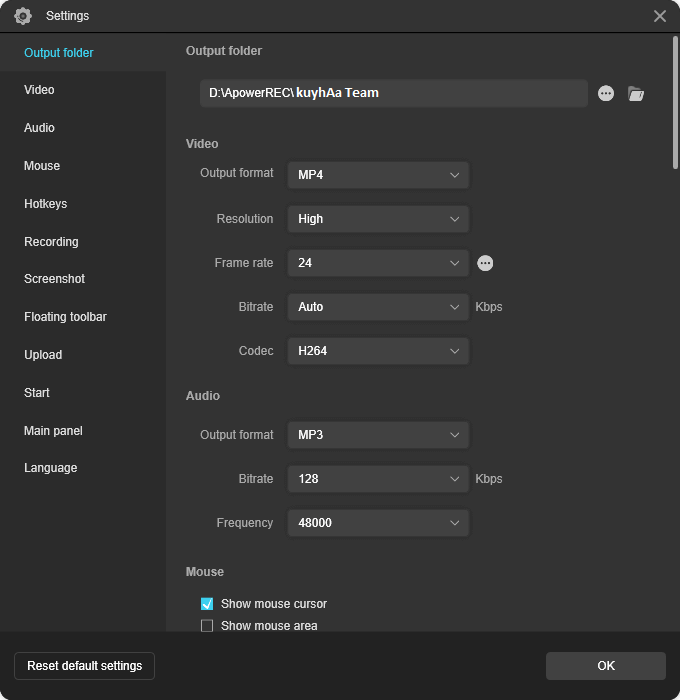Open the Screenshot settings section
This screenshot has width=680, height=700.
coord(55,279)
